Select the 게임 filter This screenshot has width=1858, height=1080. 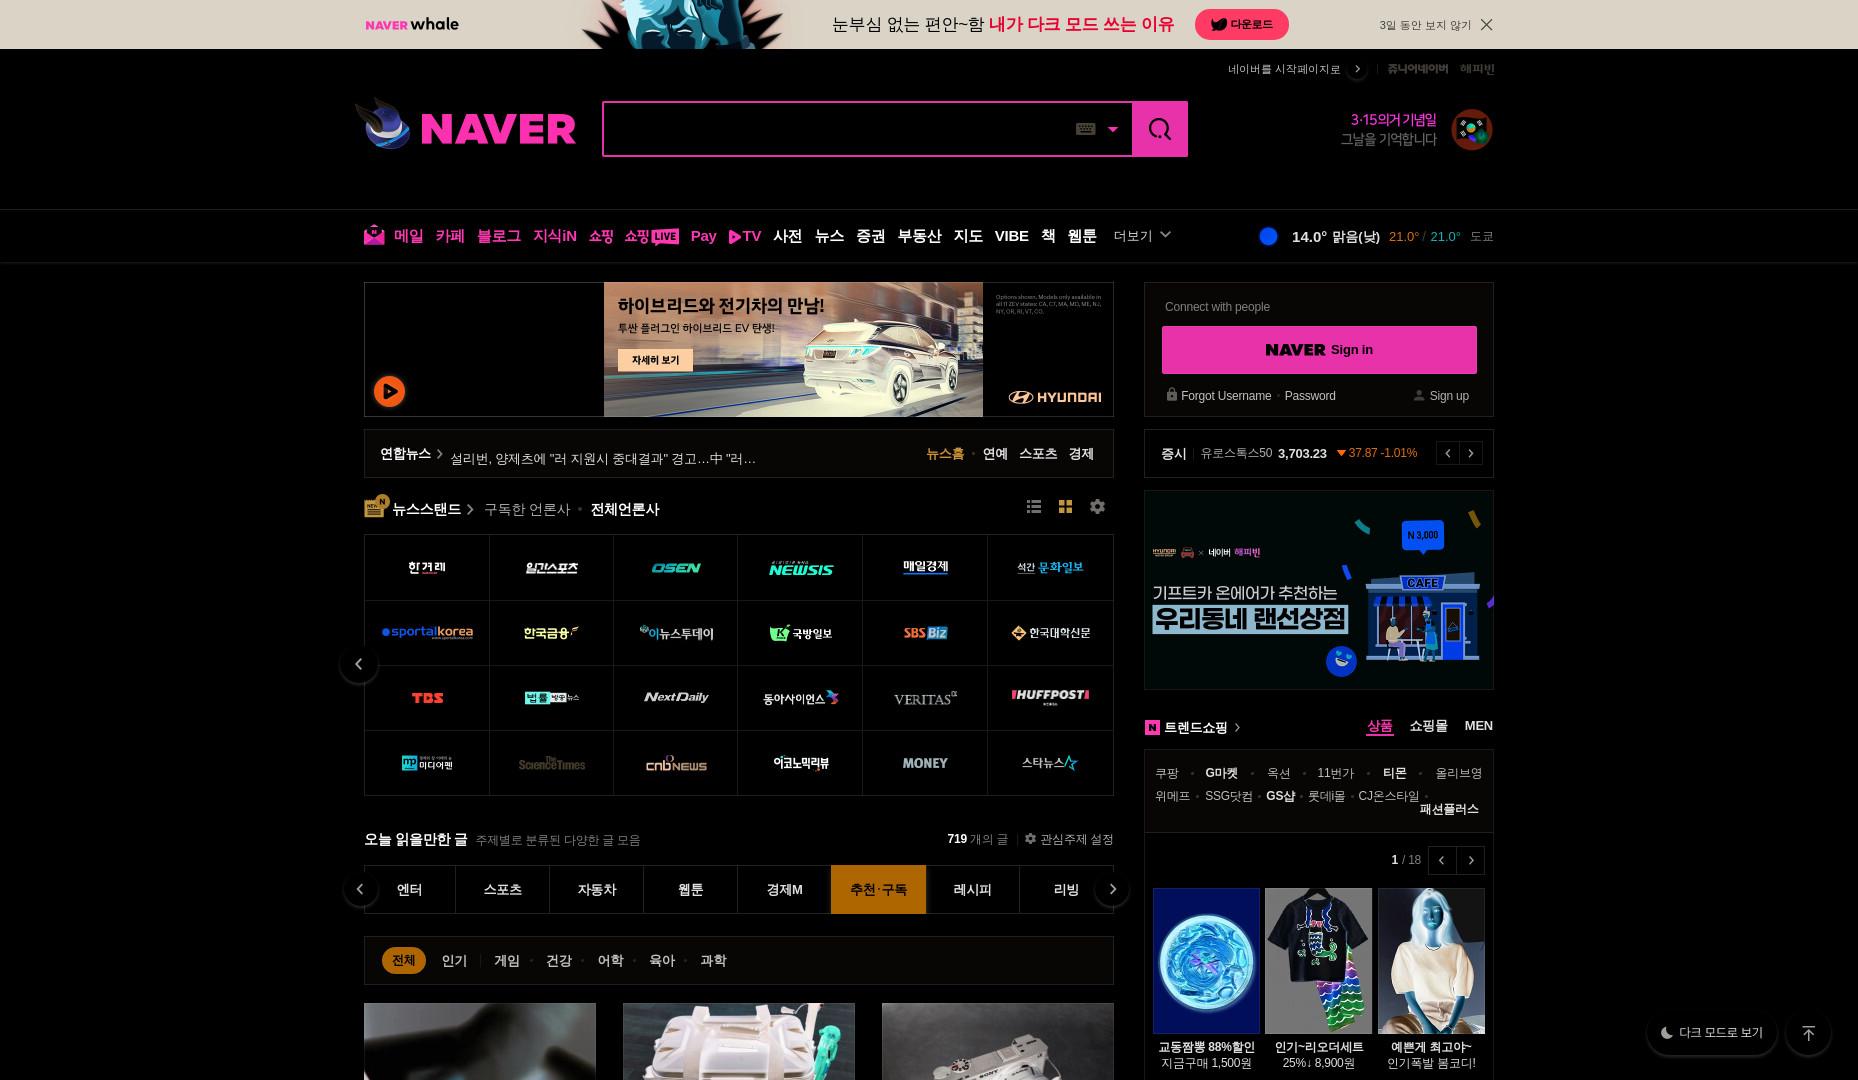(x=507, y=961)
